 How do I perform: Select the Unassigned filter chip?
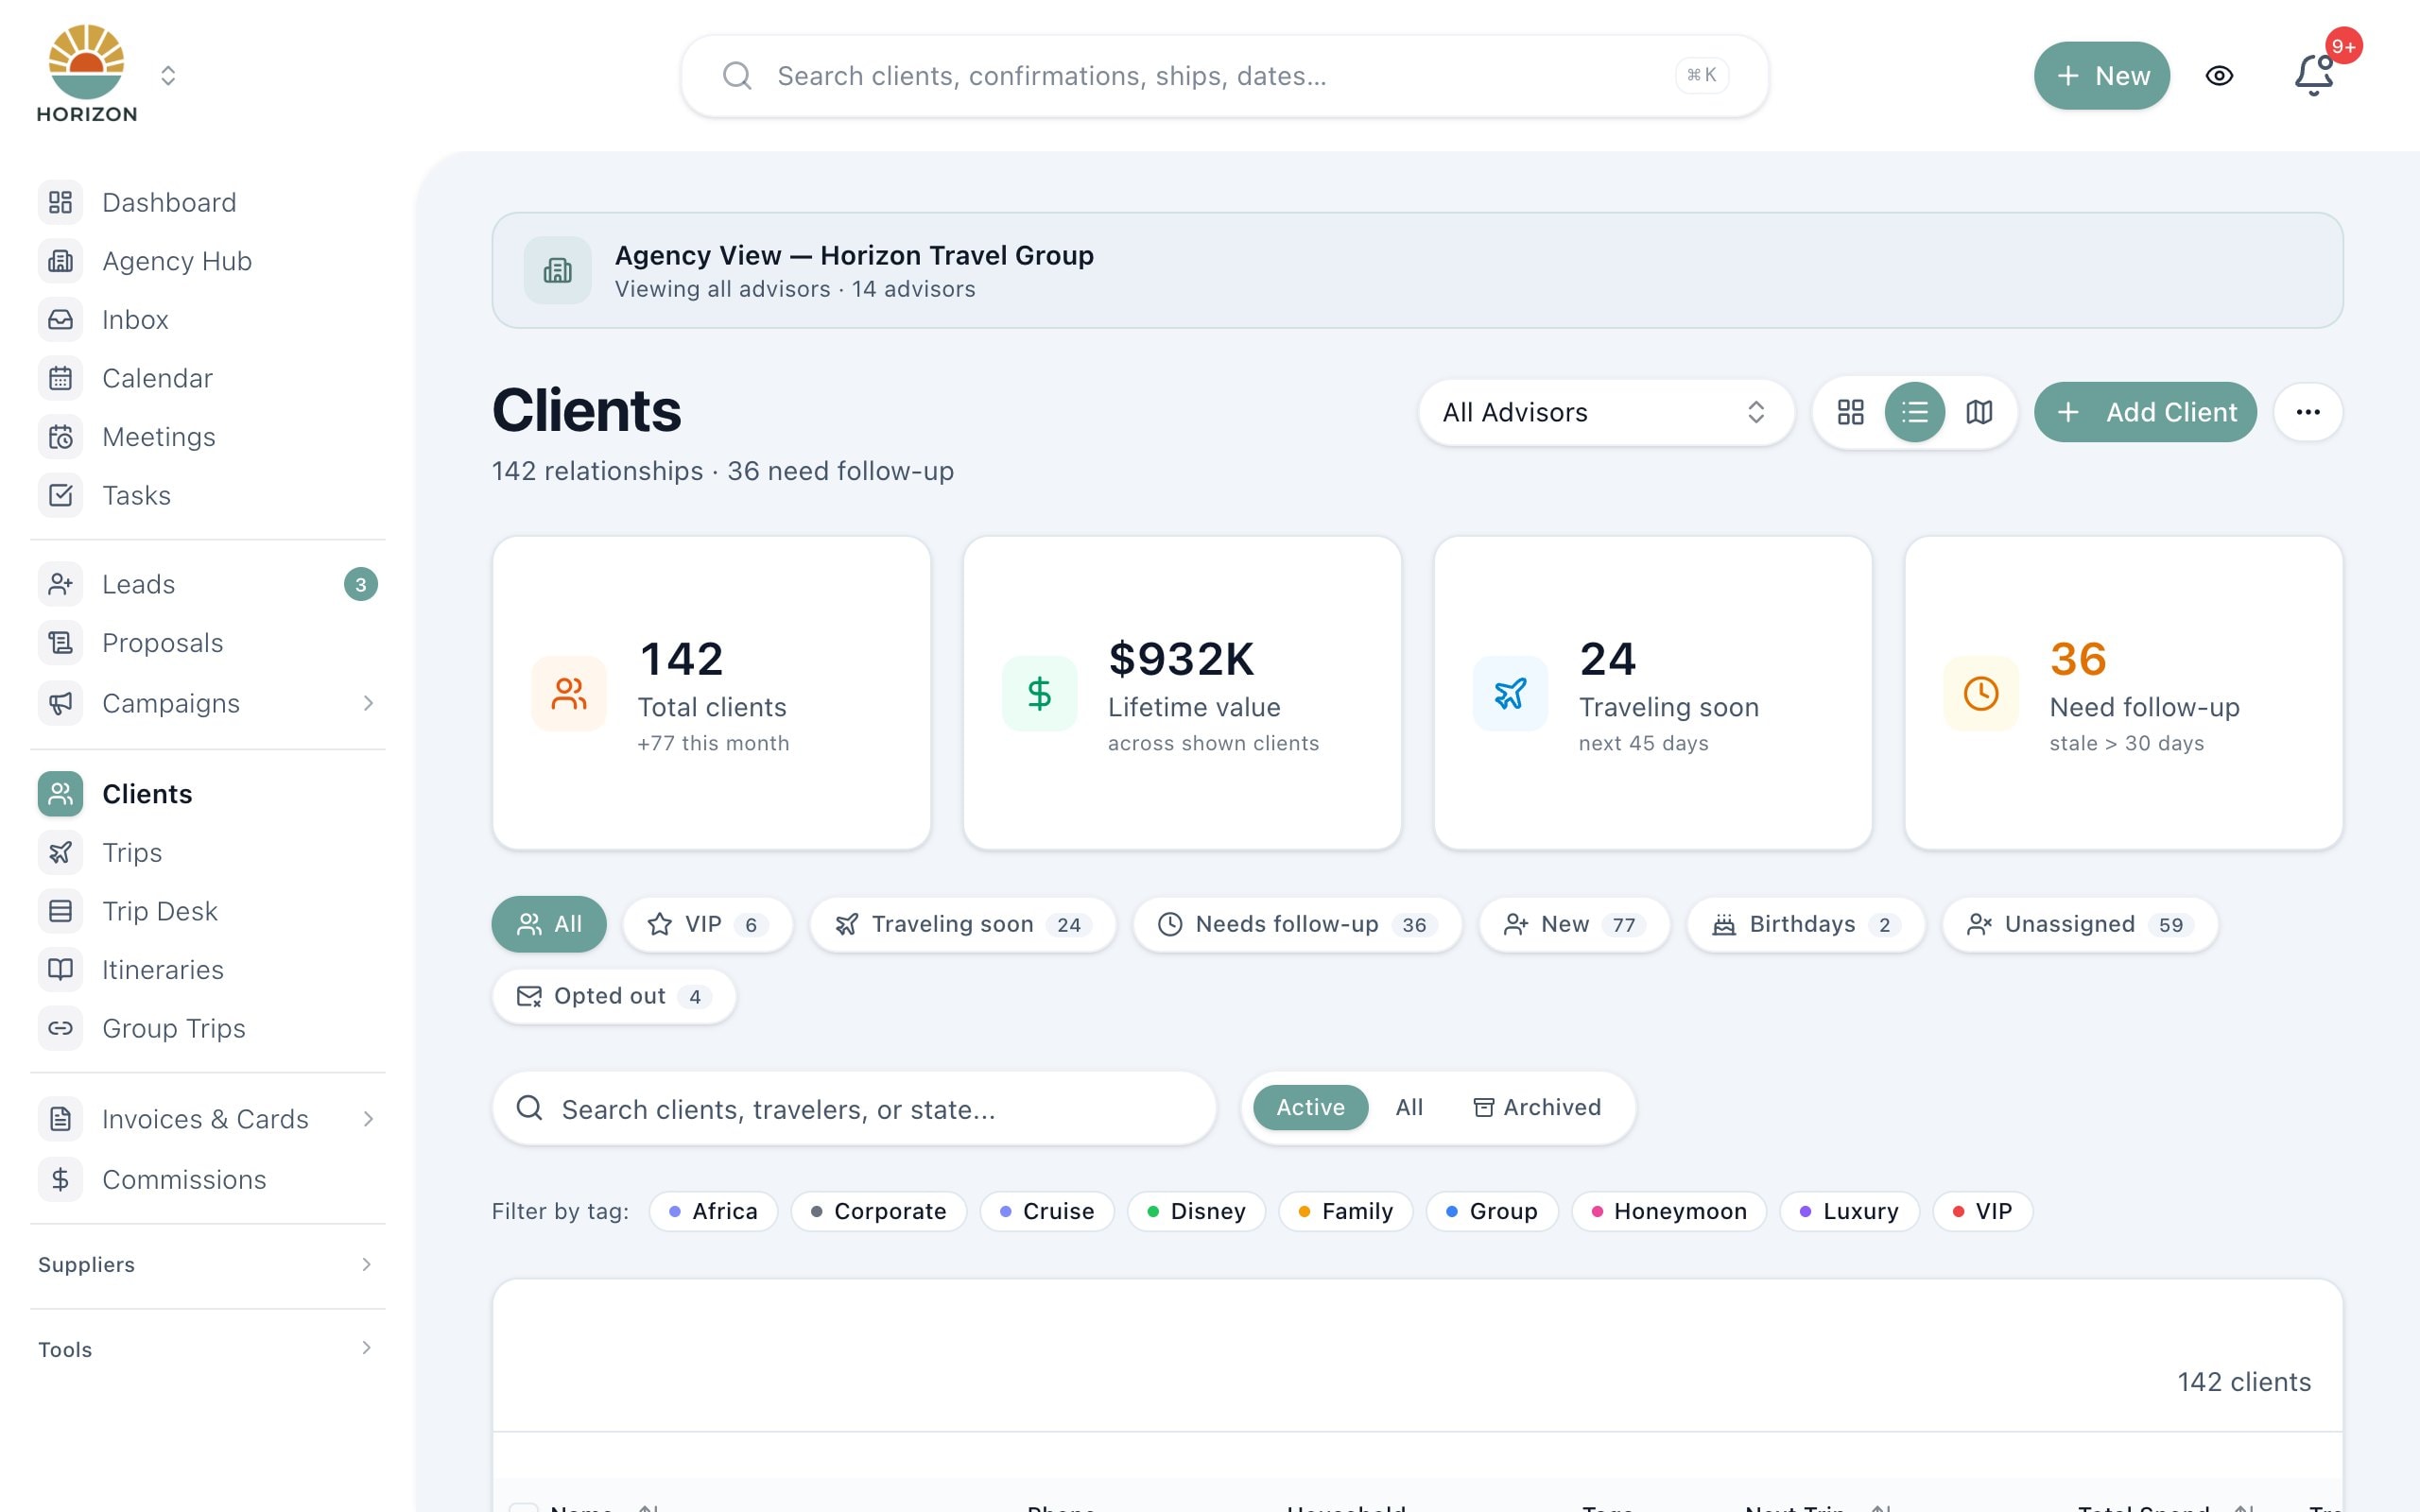point(2080,924)
